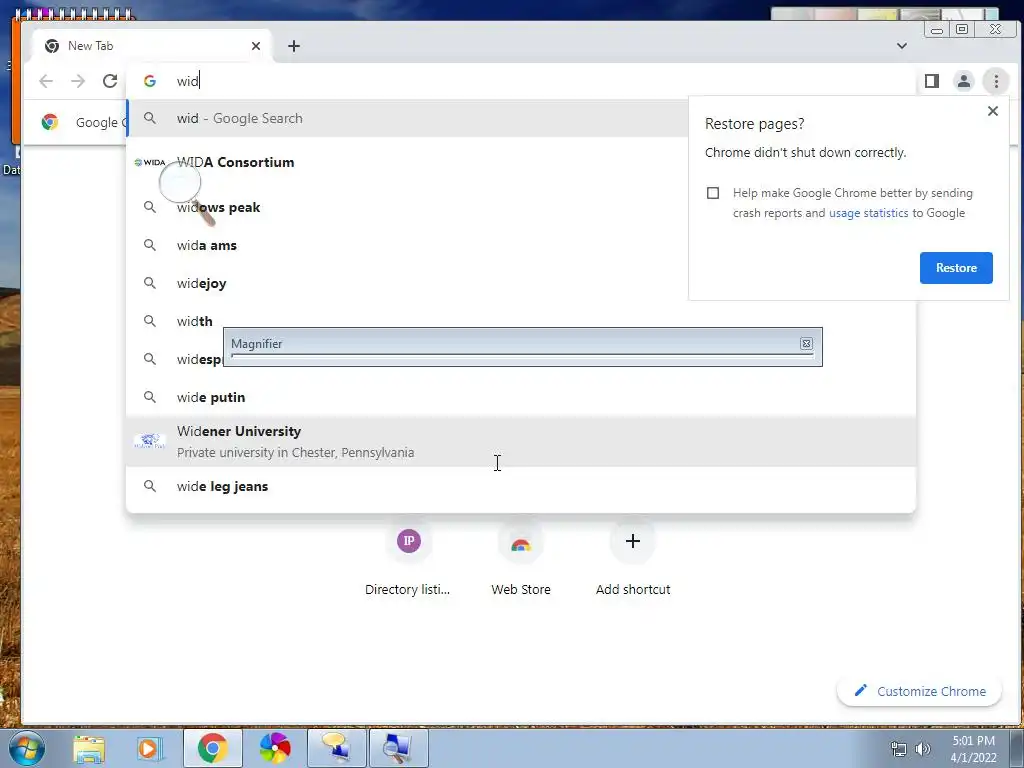This screenshot has width=1024, height=768.
Task: Click search icon beside 'wida ams'
Action: (150, 245)
